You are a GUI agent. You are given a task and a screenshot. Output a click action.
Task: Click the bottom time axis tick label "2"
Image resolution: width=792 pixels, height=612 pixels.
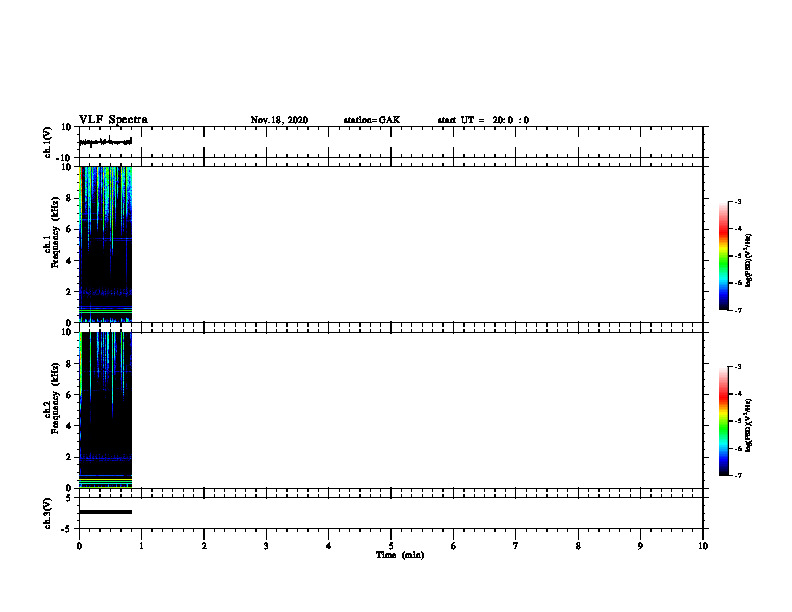204,546
